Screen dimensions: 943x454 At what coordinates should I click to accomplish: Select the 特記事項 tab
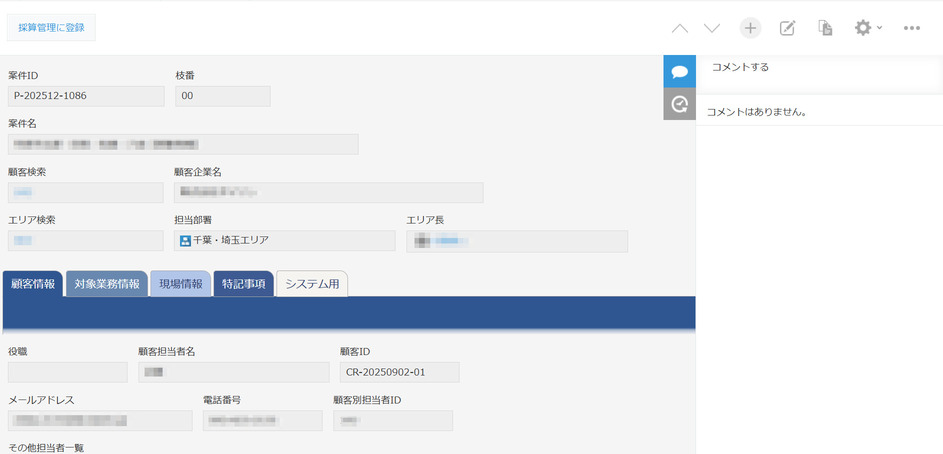pyautogui.click(x=243, y=284)
